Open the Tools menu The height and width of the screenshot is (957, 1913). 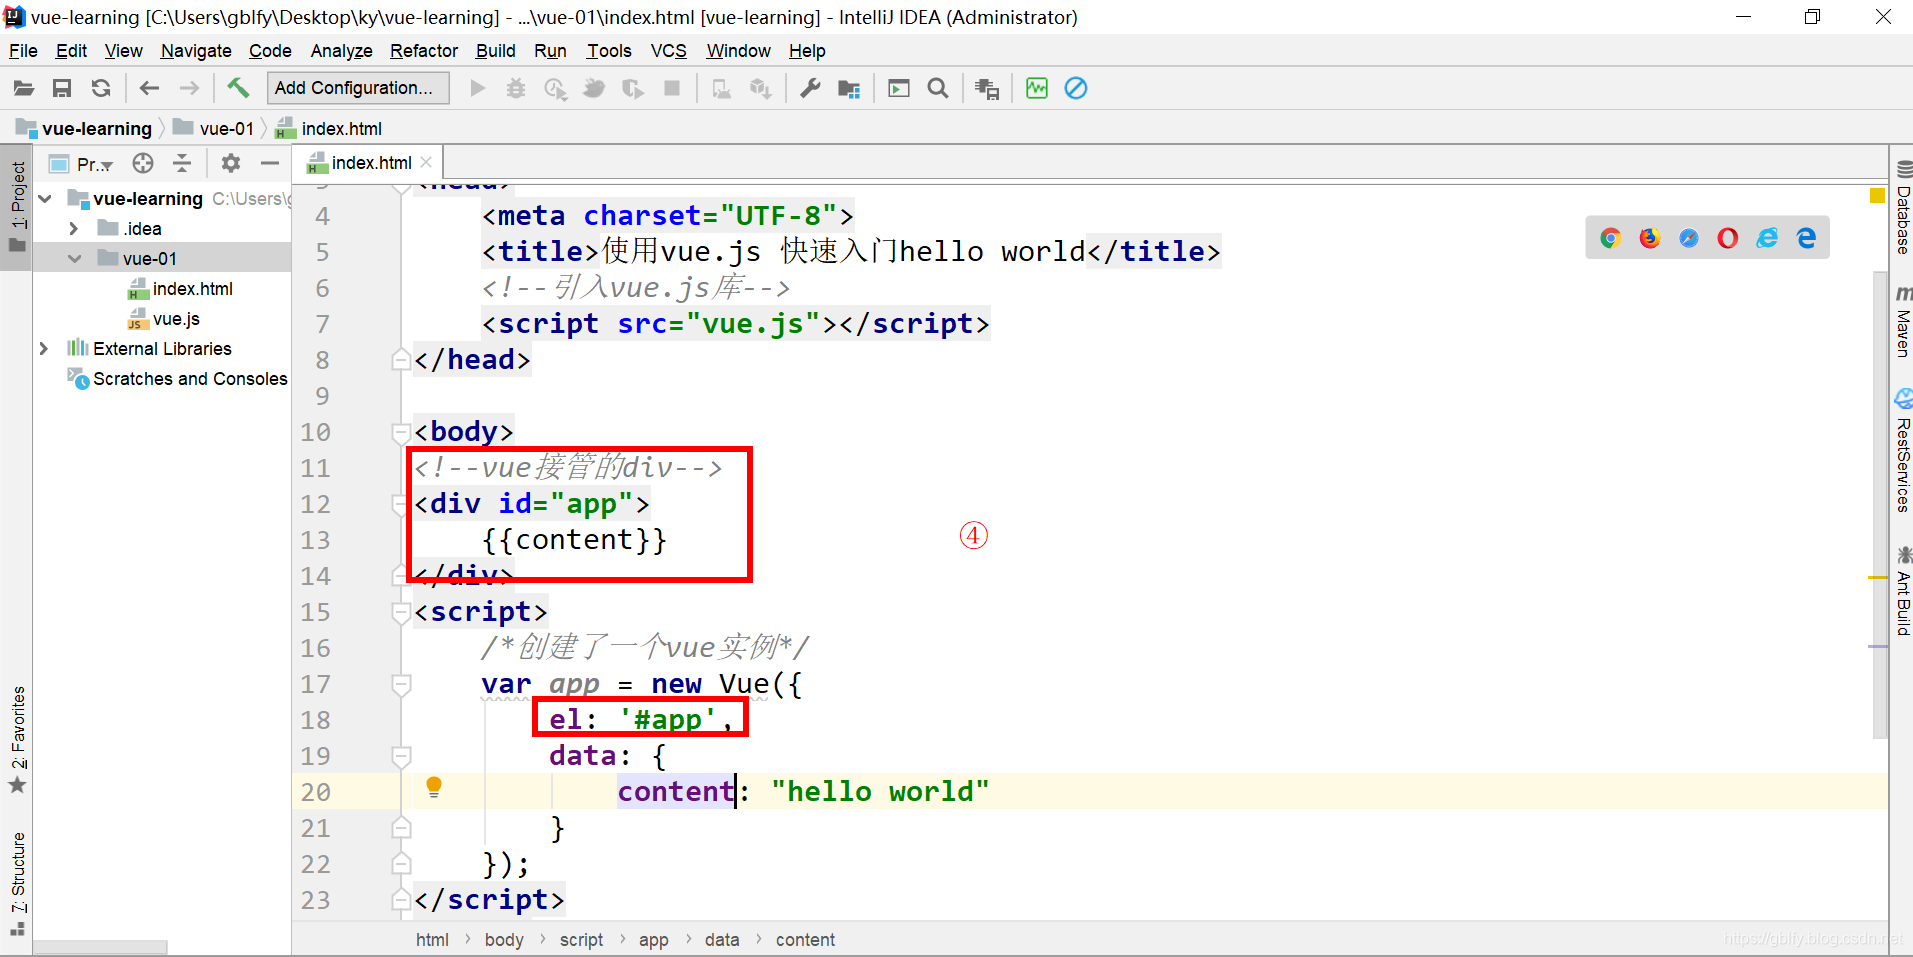coord(609,51)
